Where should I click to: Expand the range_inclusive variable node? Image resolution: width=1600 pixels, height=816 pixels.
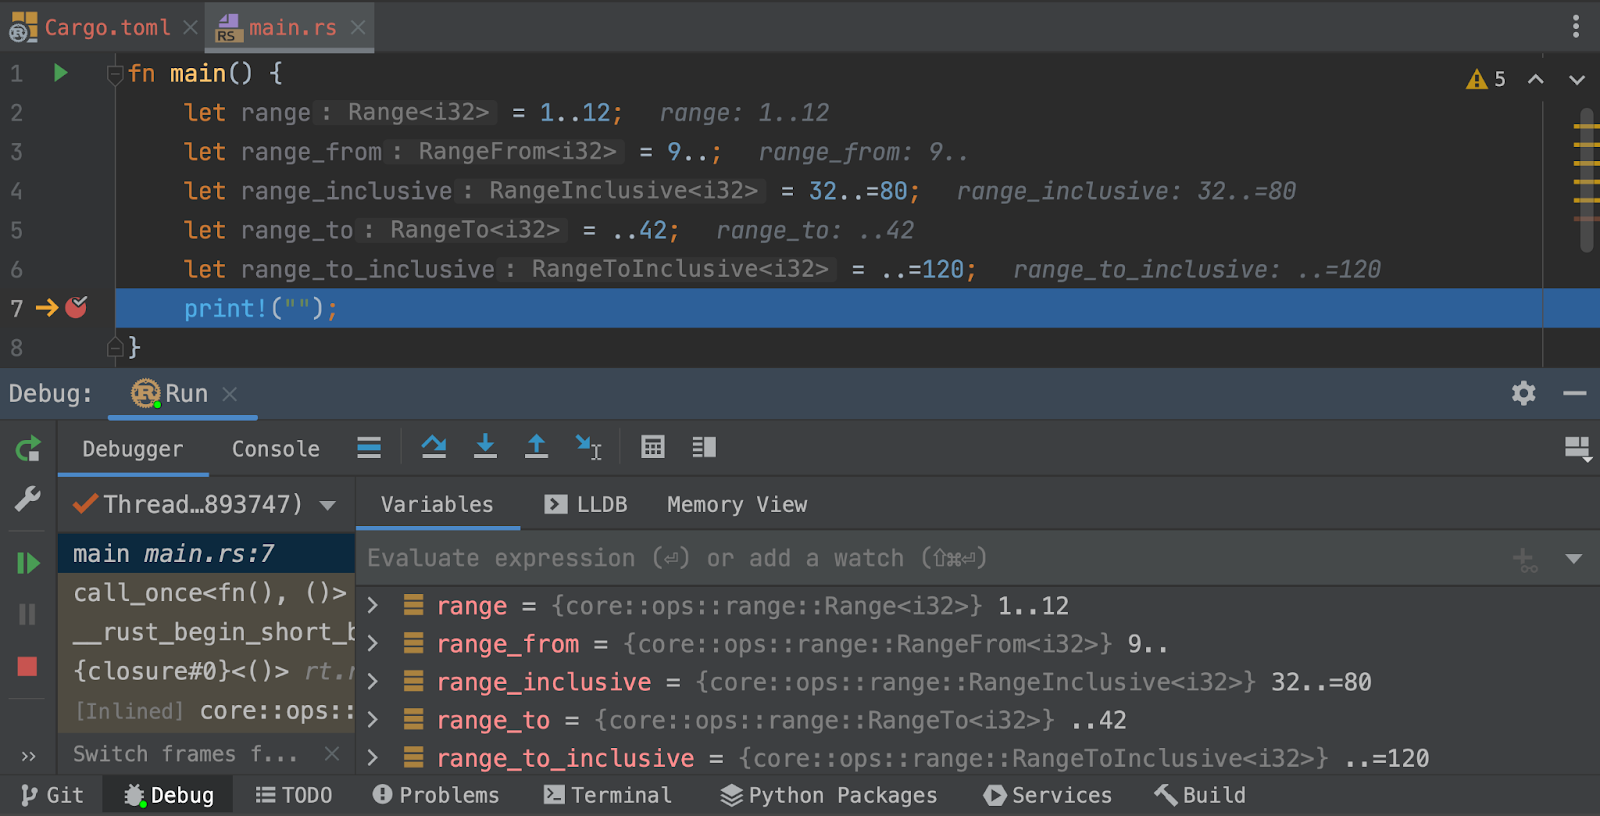(x=373, y=681)
